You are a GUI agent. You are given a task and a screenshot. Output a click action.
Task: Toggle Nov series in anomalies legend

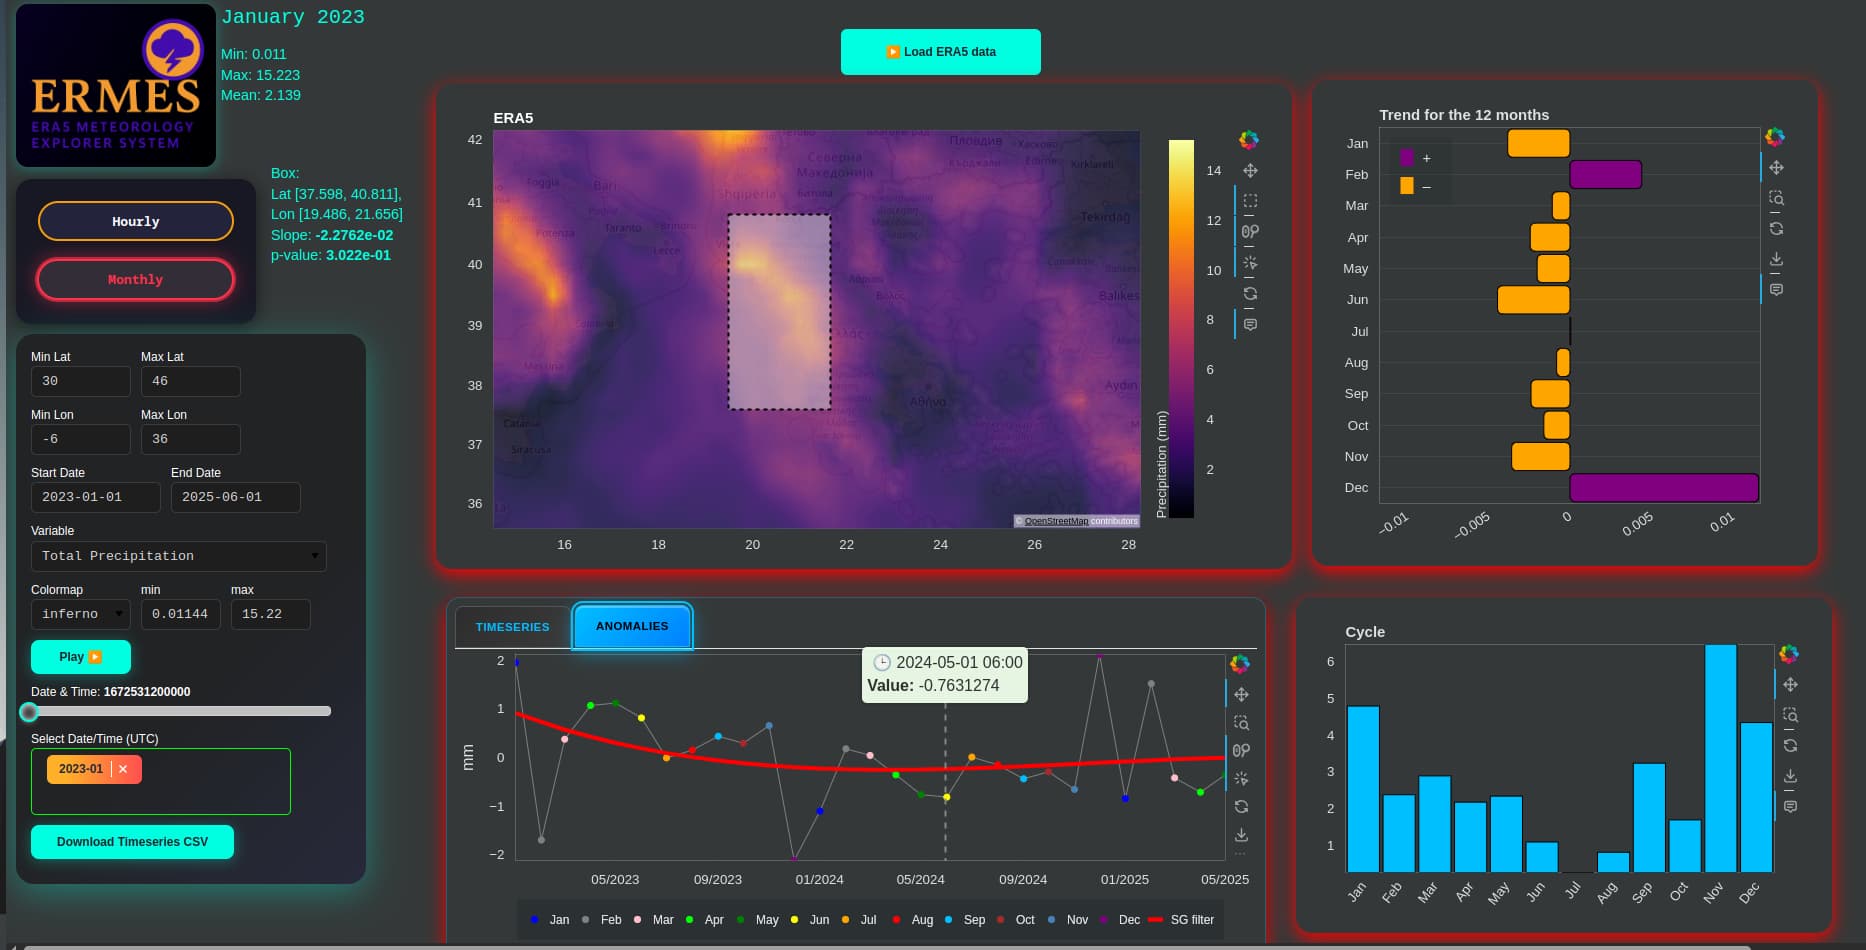pos(1067,920)
